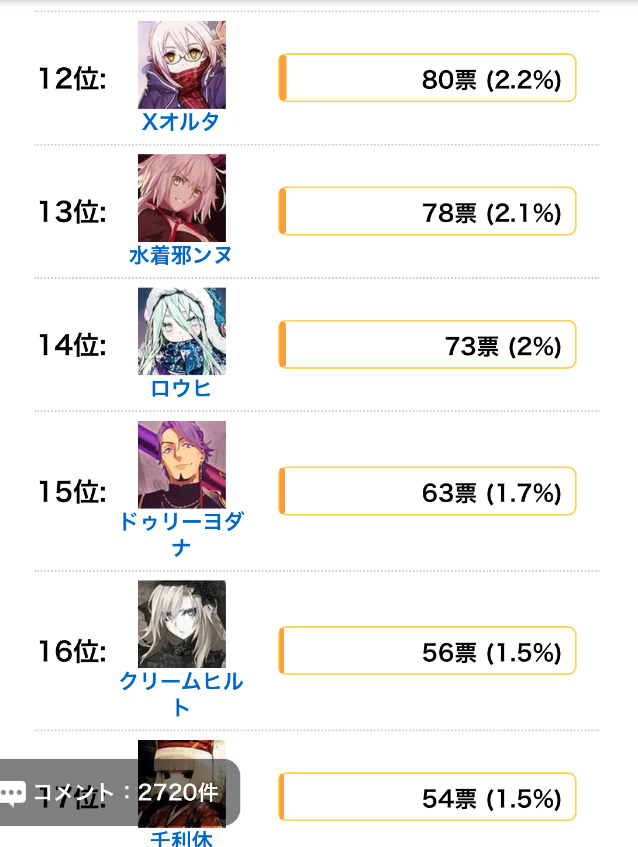Select the ドゥリーヨダナ character portrait
638x847 pixels.
tap(182, 464)
